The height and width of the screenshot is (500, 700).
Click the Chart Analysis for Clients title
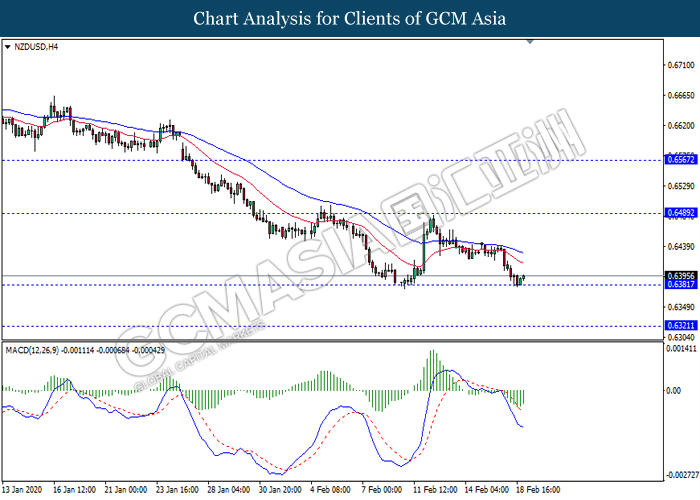coord(350,18)
